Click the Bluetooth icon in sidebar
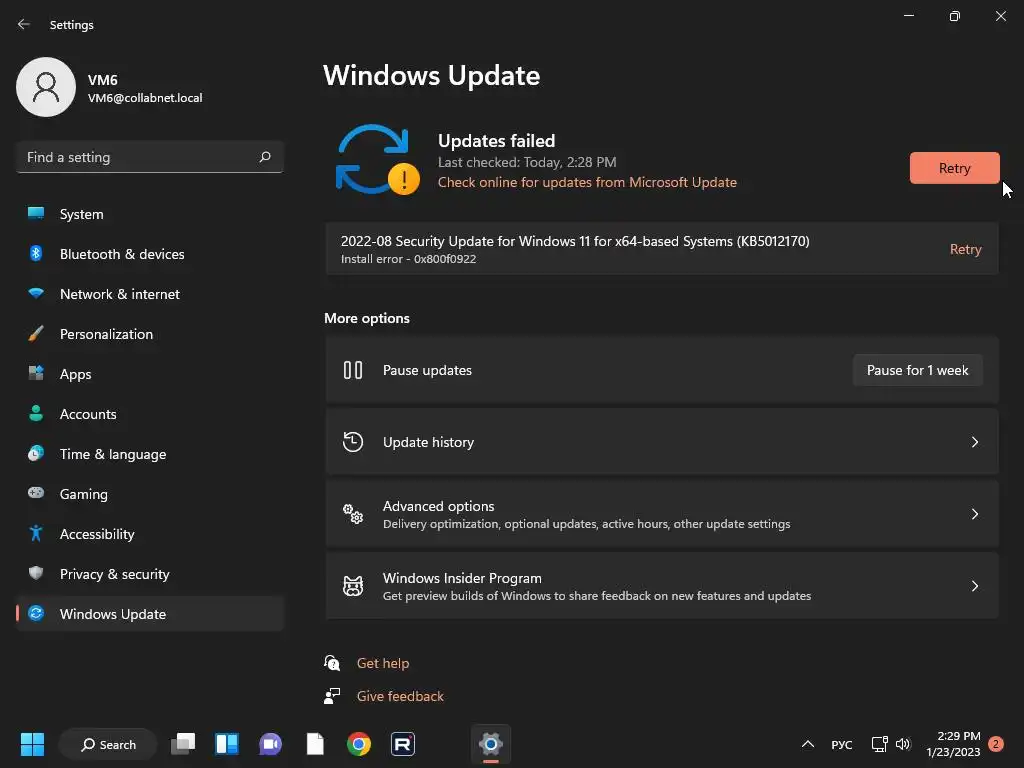Image resolution: width=1024 pixels, height=768 pixels. [x=36, y=253]
